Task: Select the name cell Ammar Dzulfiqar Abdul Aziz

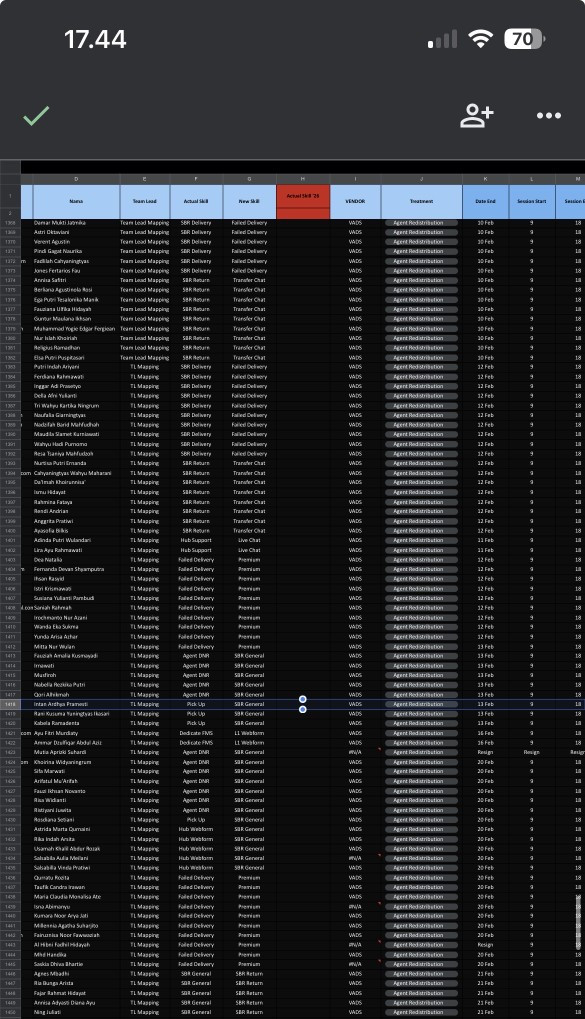Action: 76,742
